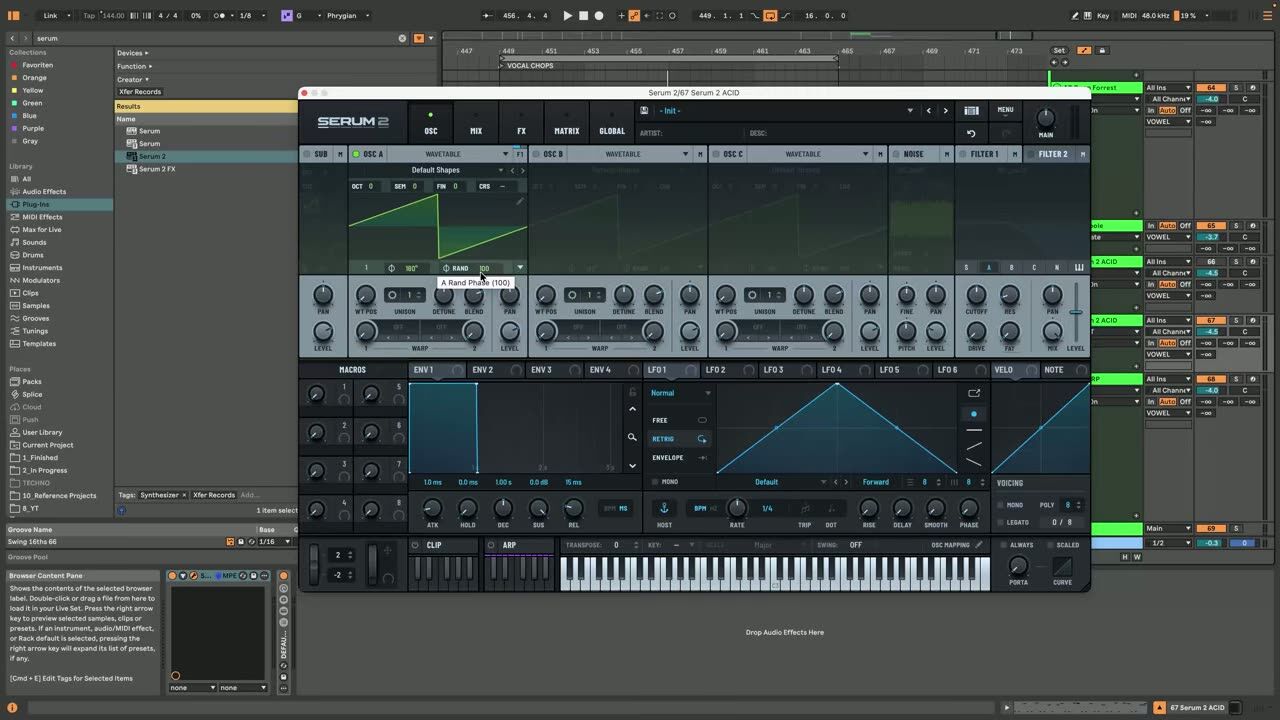Enable OSC C
Image resolution: width=1280 pixels, height=720 pixels.
(x=716, y=154)
